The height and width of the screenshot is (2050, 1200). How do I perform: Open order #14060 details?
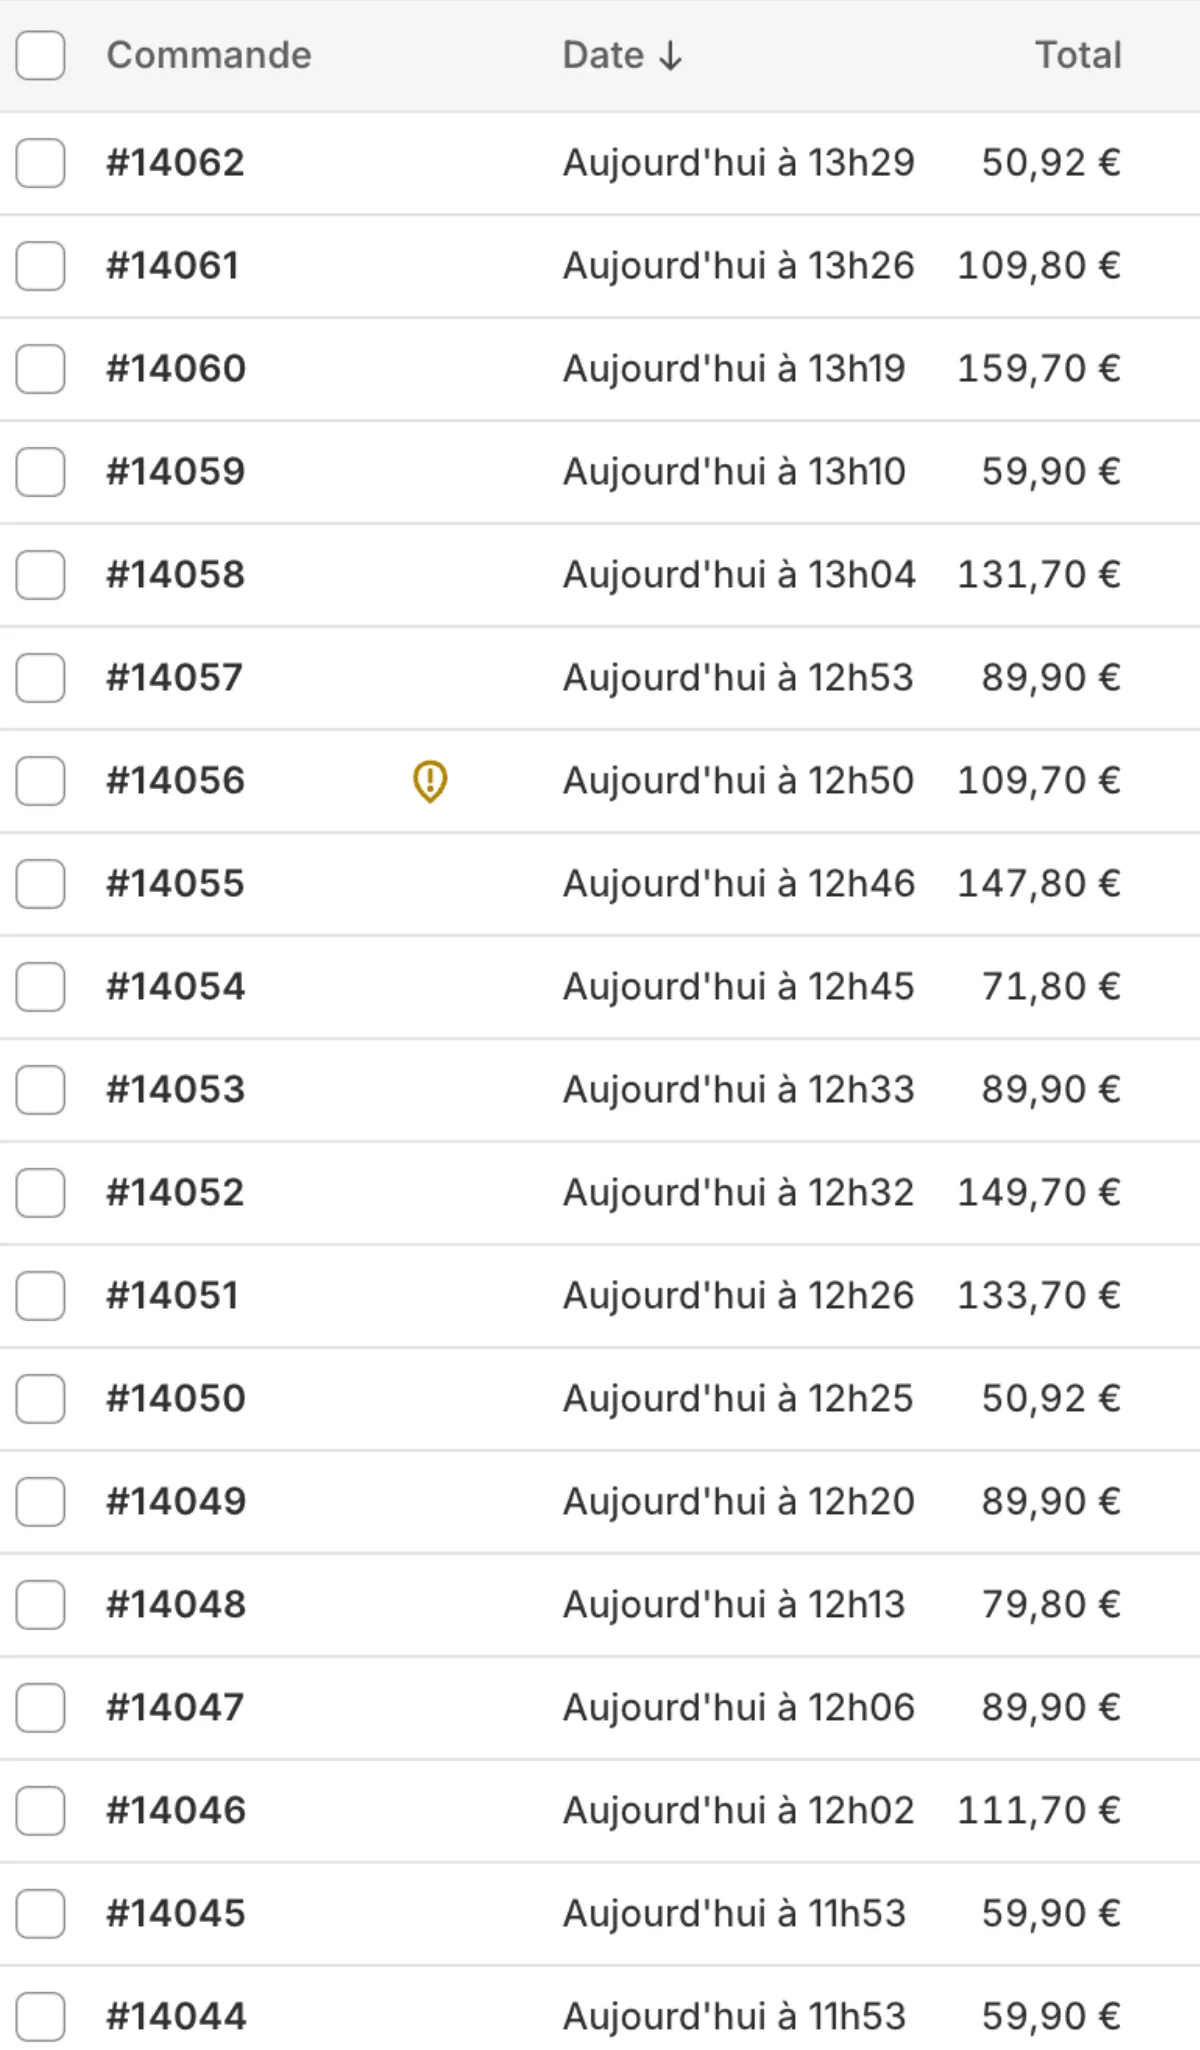point(176,369)
